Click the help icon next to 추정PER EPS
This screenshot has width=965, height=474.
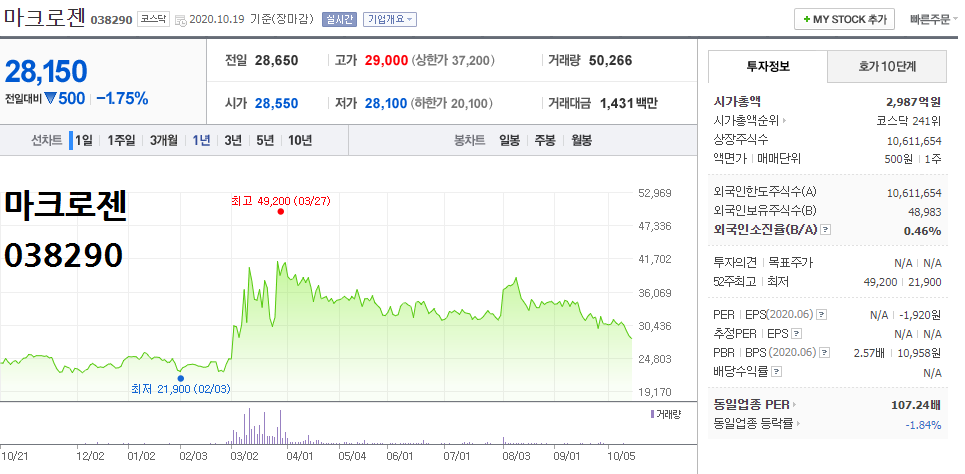[x=796, y=334]
